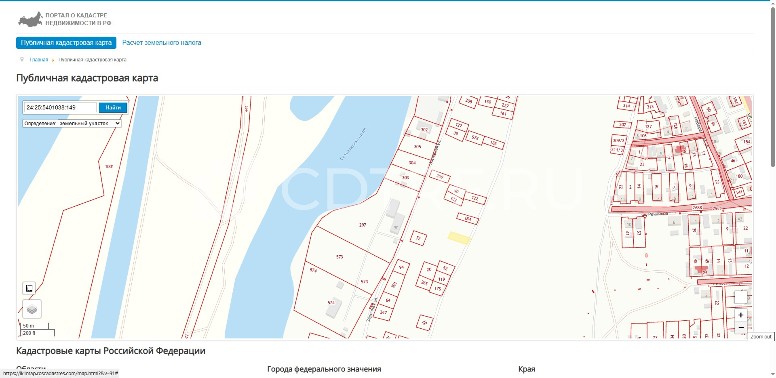776x378 pixels.
Task: Click the Найти search button
Action: 113,107
